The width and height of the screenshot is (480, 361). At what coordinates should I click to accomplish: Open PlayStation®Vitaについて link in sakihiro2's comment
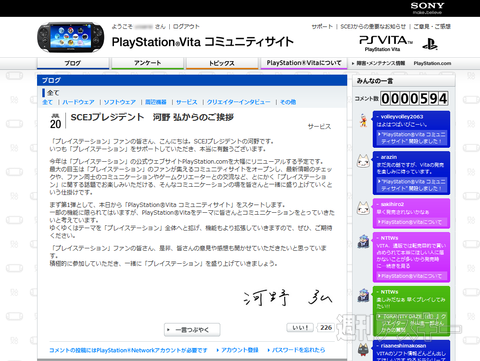point(411,222)
